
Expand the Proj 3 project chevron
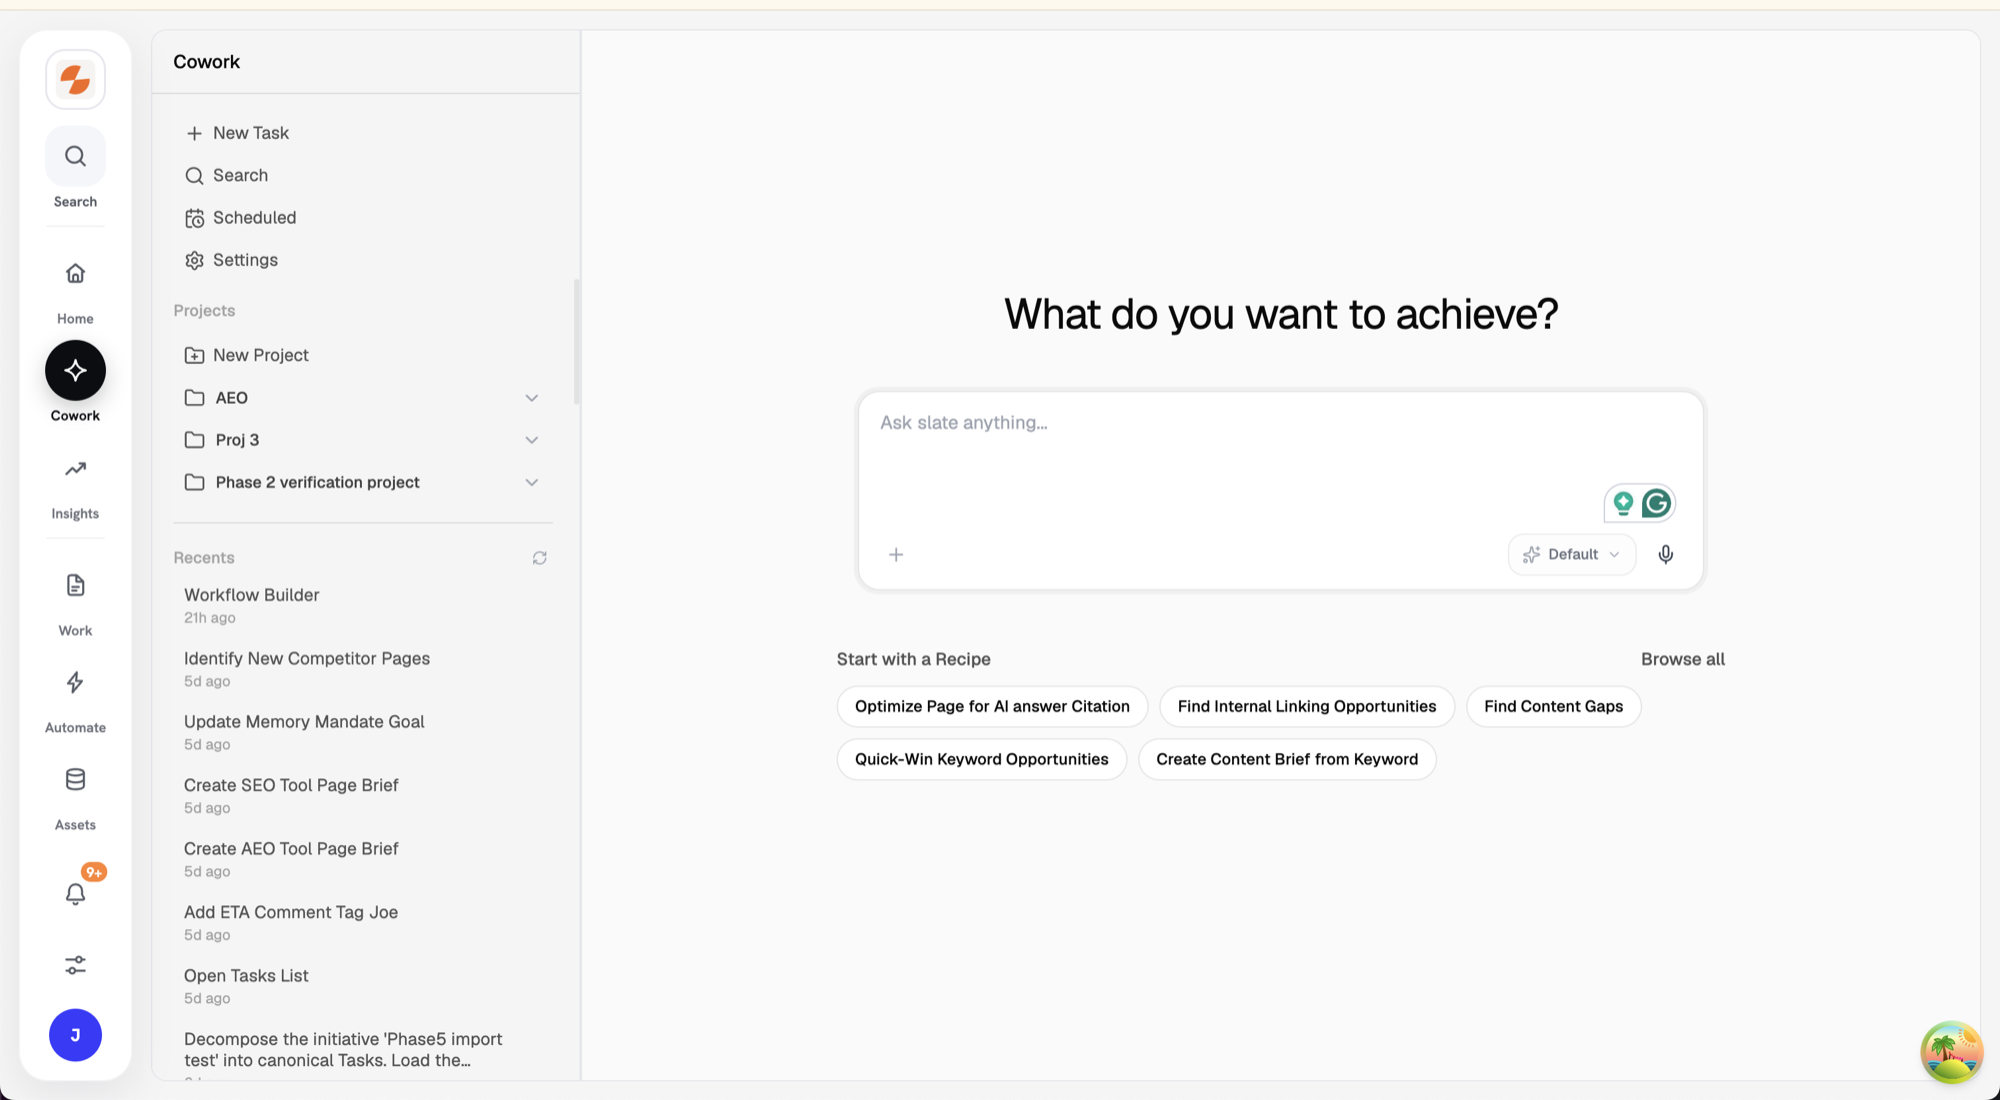point(531,440)
